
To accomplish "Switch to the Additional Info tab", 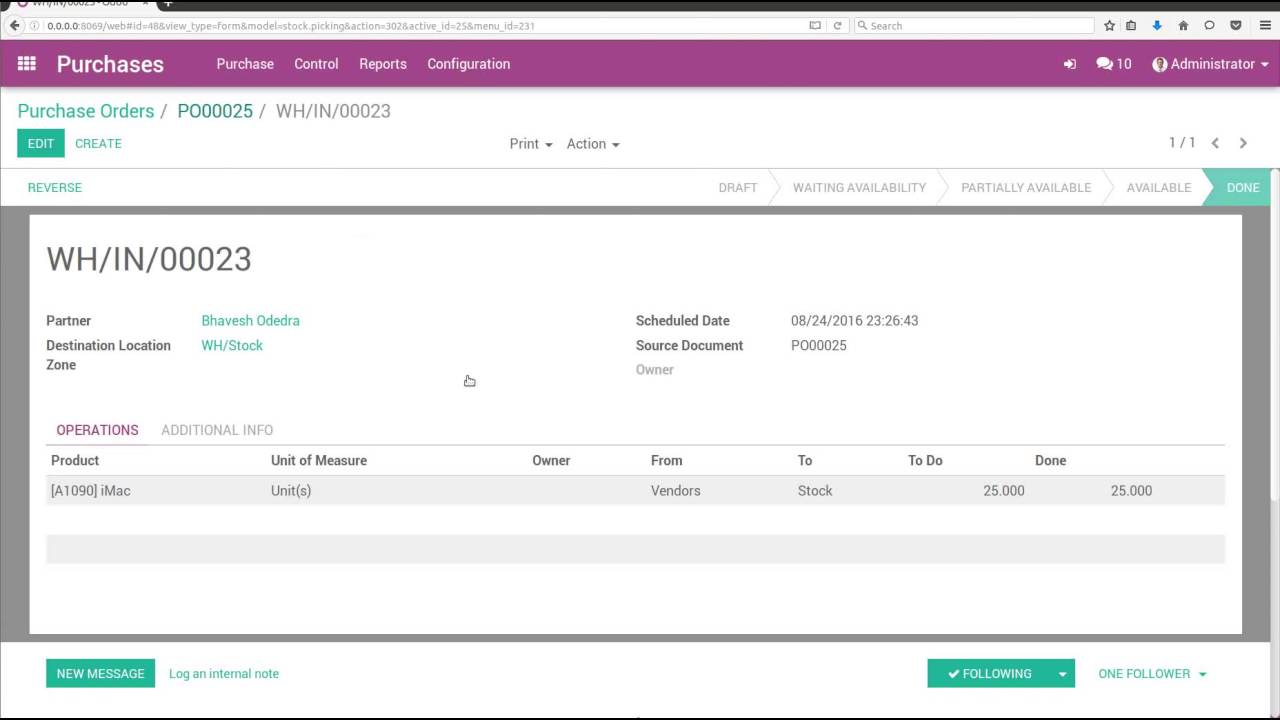I will 217,430.
